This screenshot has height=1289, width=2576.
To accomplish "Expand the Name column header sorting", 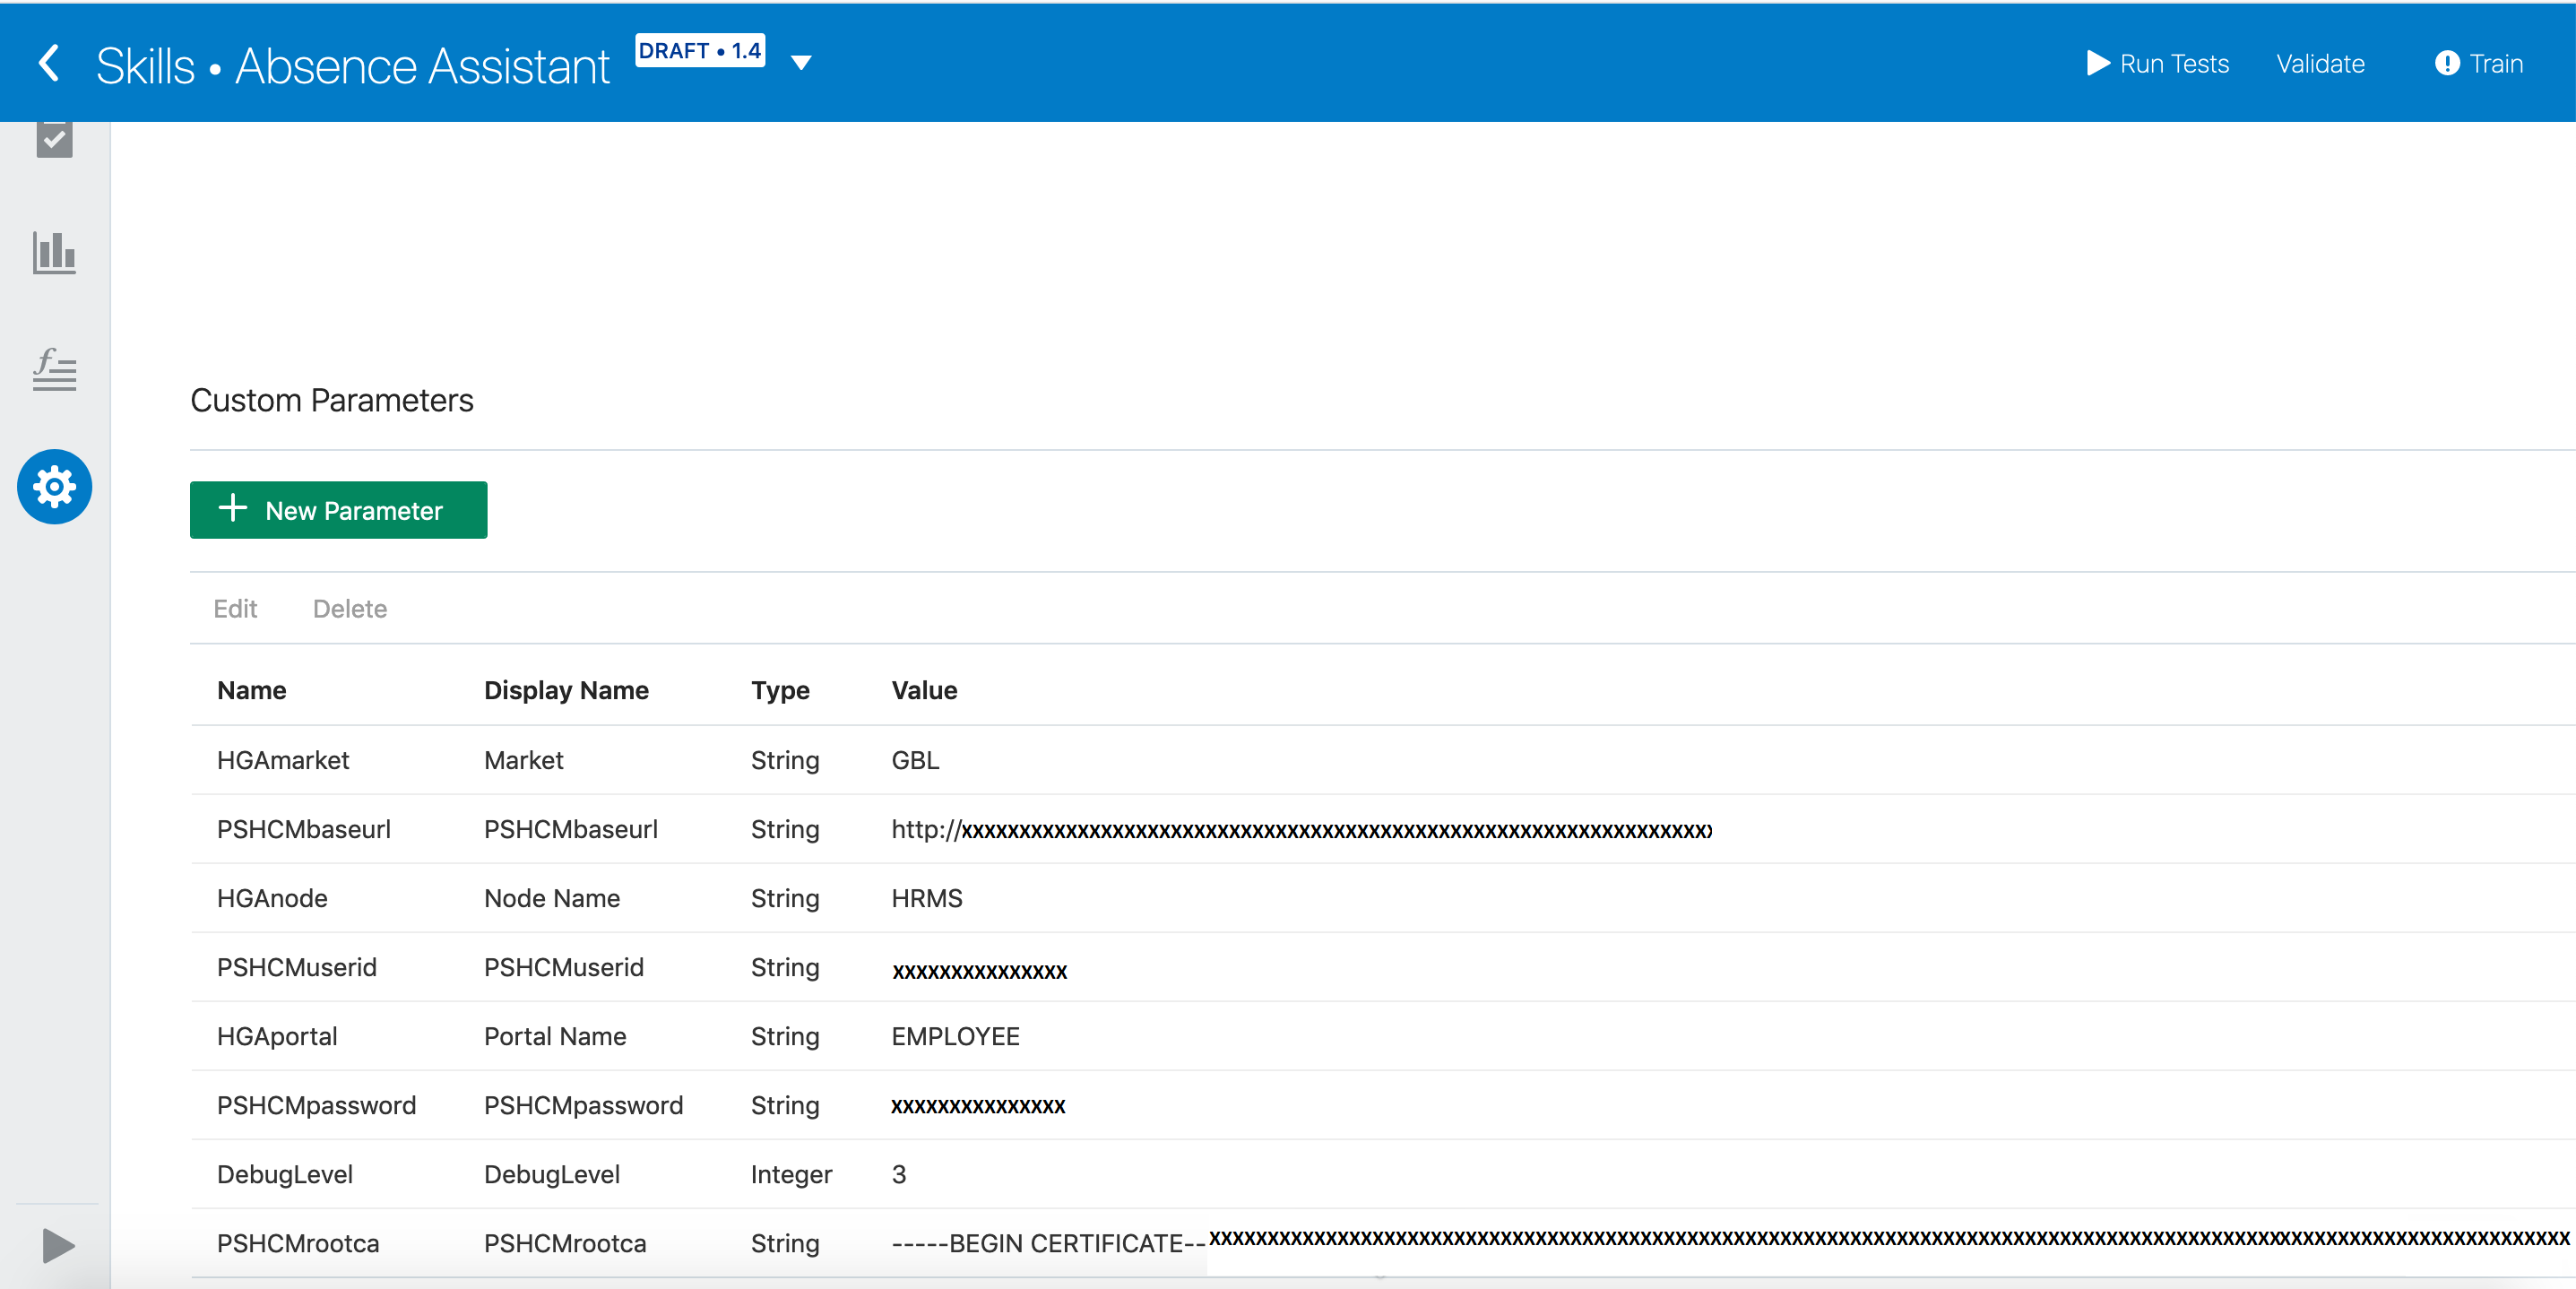I will tap(251, 690).
